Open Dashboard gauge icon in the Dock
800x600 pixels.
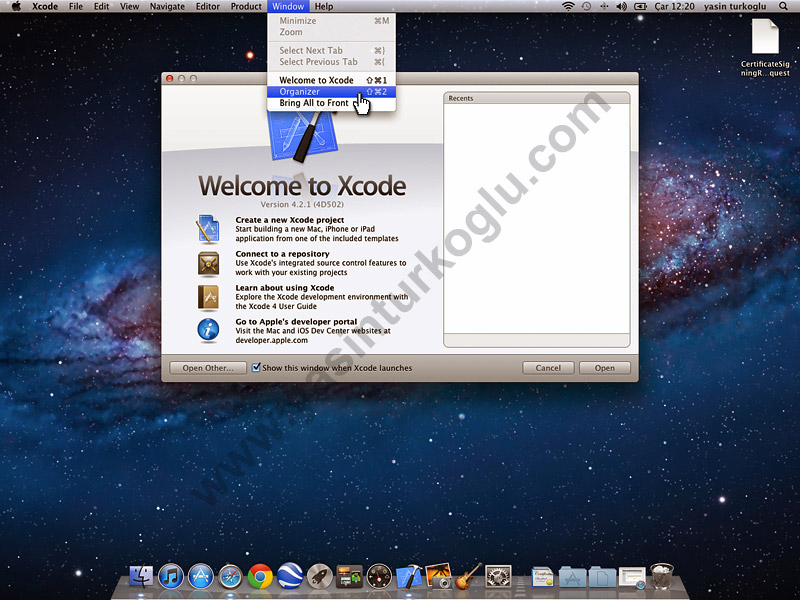(x=379, y=577)
